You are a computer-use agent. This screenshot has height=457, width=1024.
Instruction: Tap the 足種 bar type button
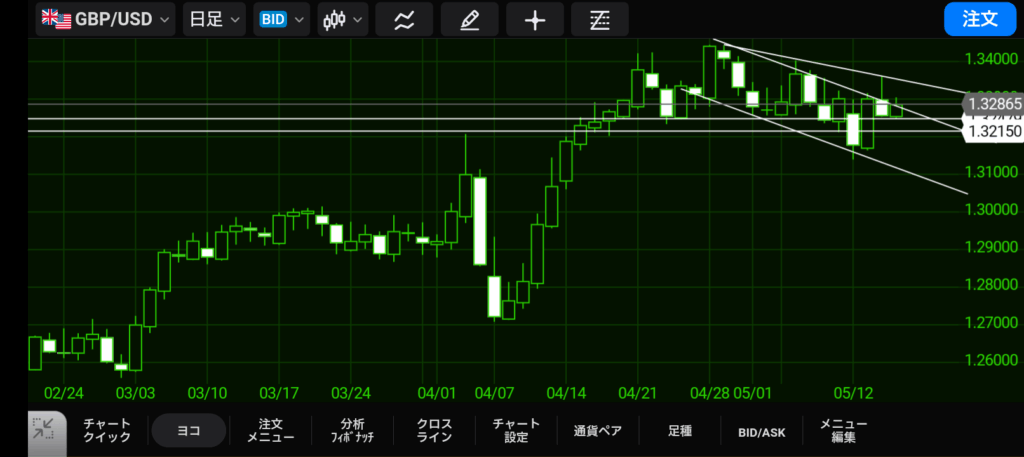coord(680,431)
